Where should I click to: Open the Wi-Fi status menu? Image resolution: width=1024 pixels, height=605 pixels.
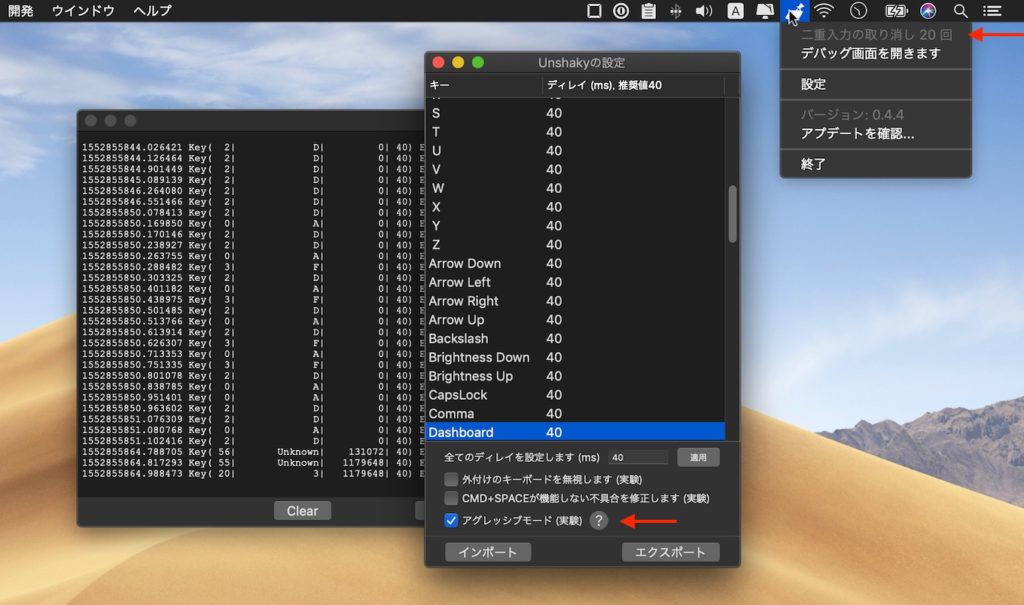point(824,11)
